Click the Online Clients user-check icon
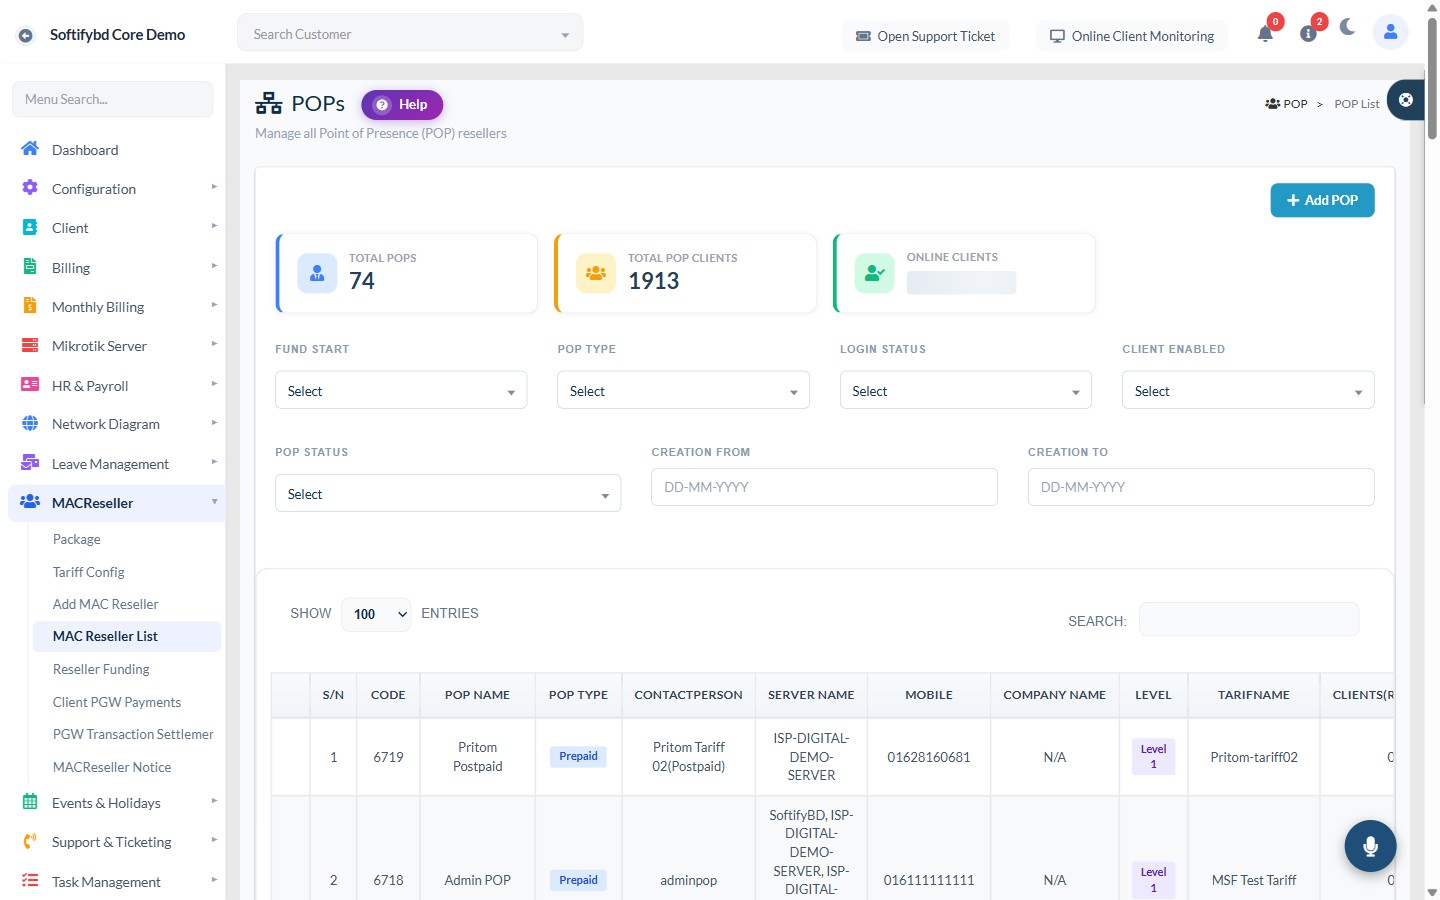The height and width of the screenshot is (900, 1440). [x=875, y=273]
